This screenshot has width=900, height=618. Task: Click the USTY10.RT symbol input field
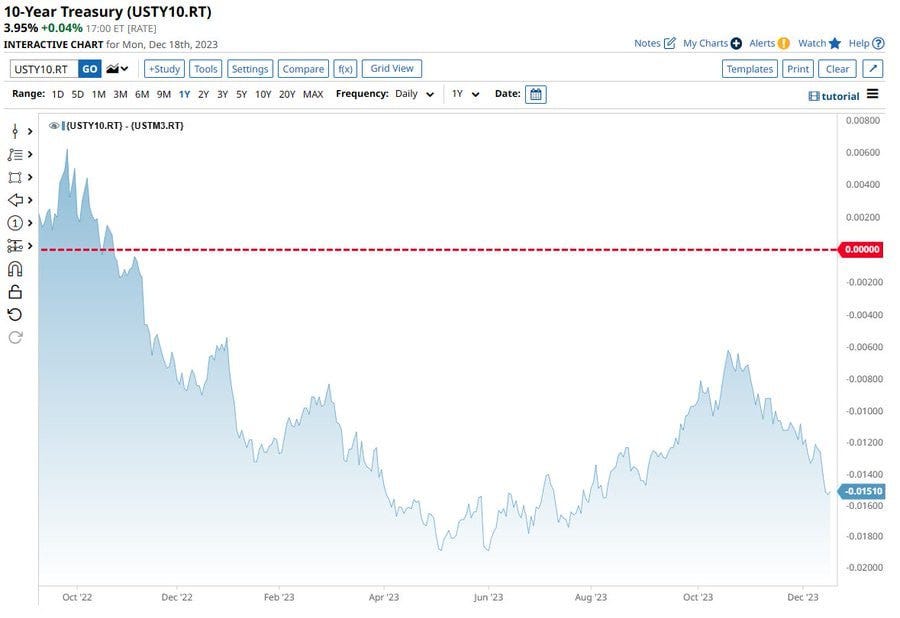[x=42, y=69]
